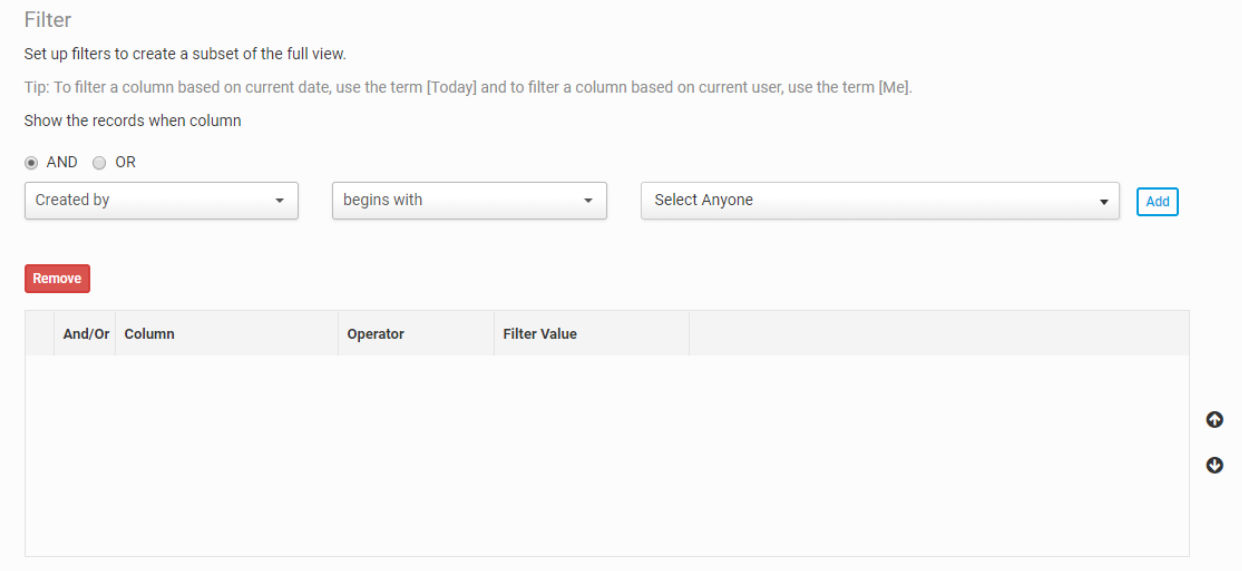This screenshot has height=571, width=1242.
Task: Select the AND radio button
Action: [31, 162]
